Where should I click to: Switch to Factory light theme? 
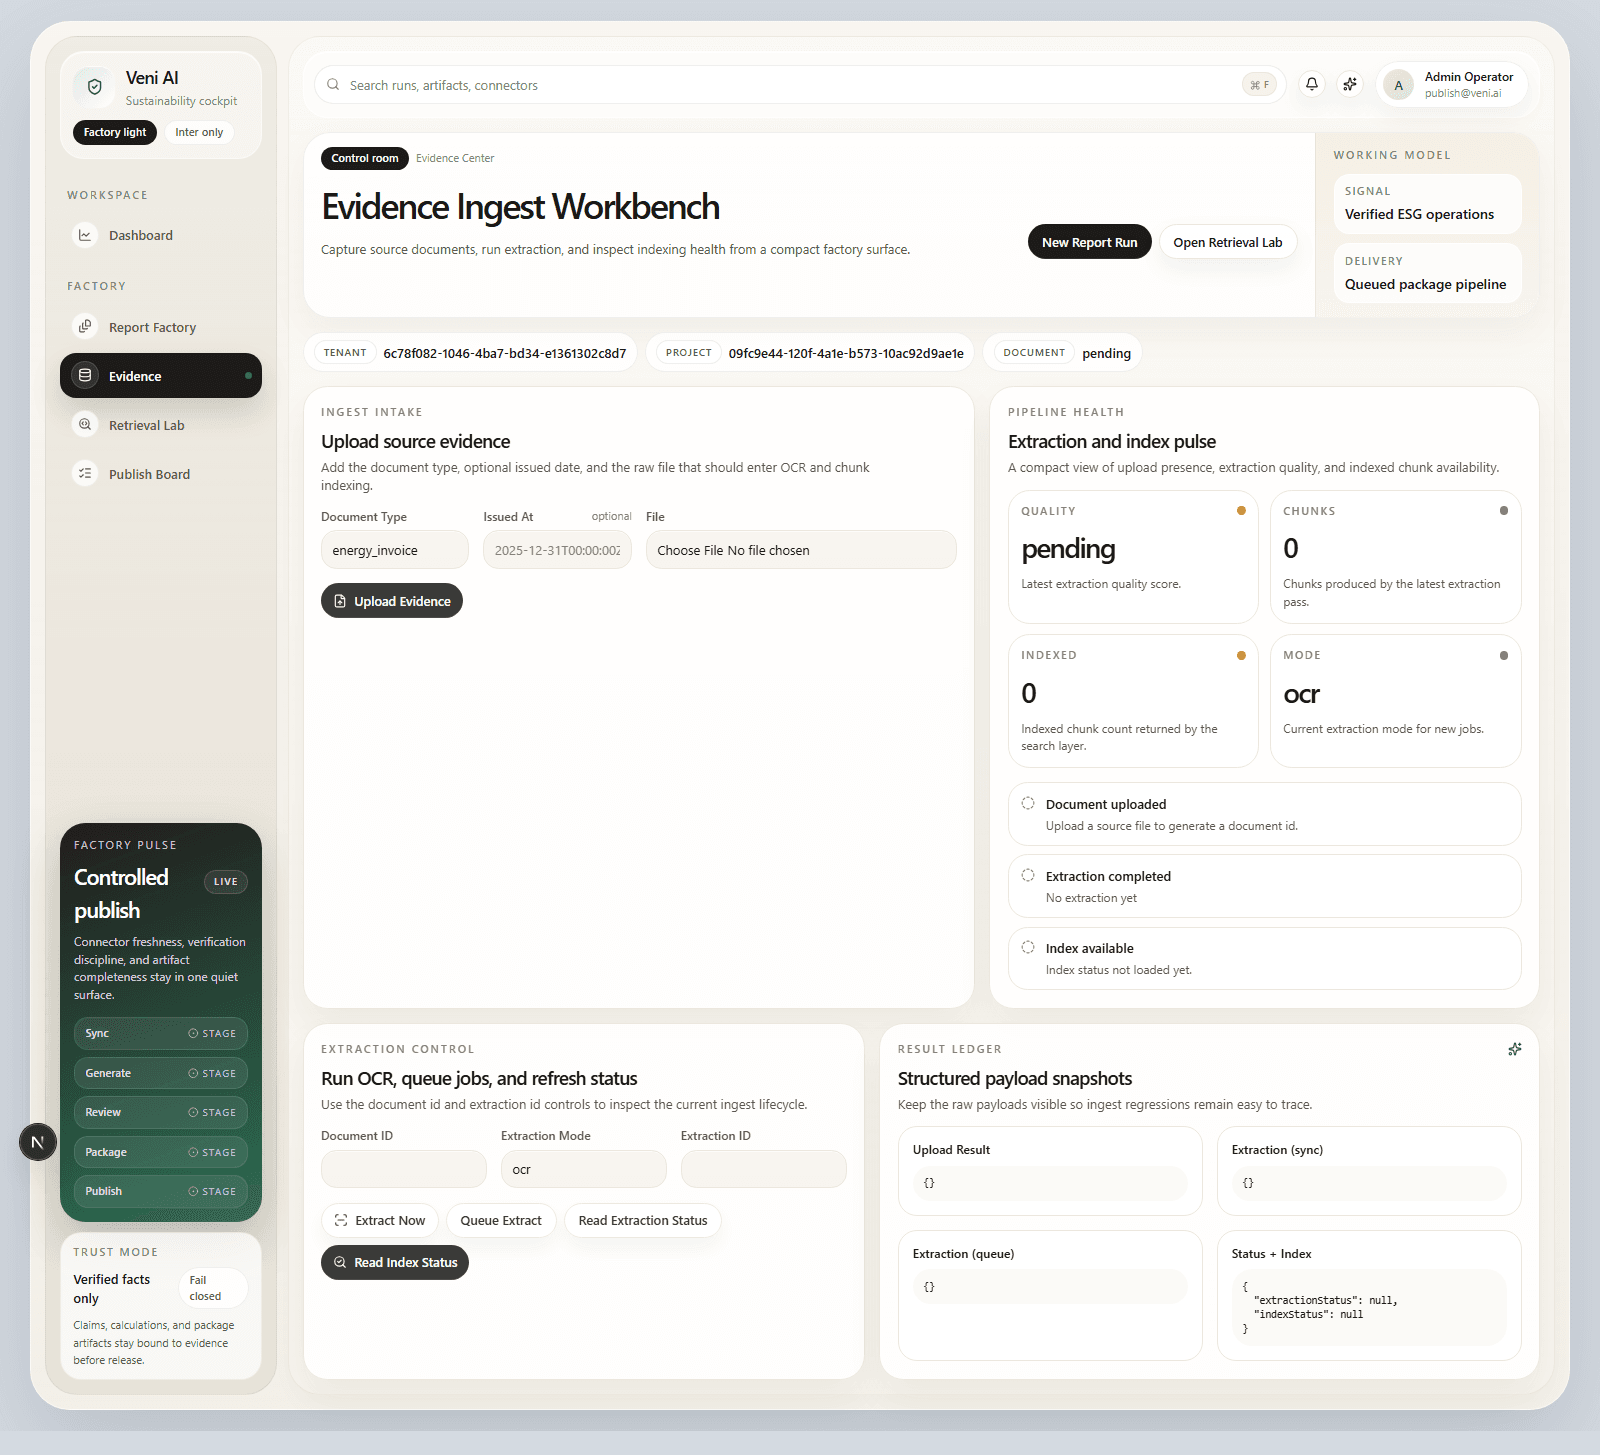115,132
